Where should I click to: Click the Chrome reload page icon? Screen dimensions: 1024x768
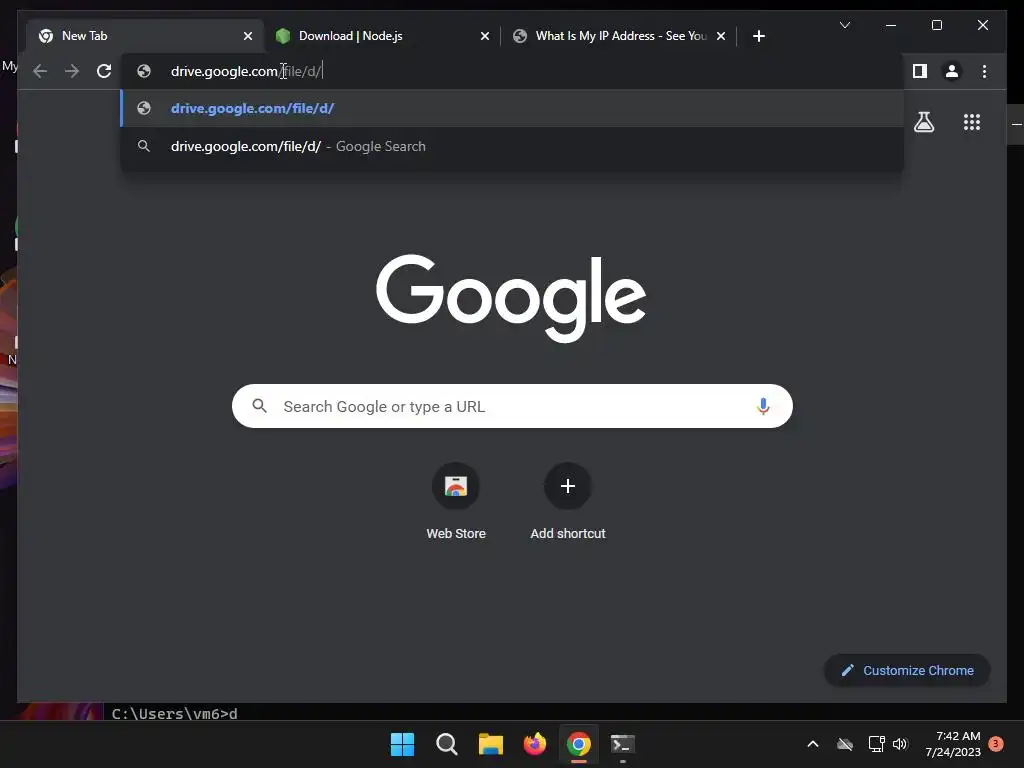point(104,71)
